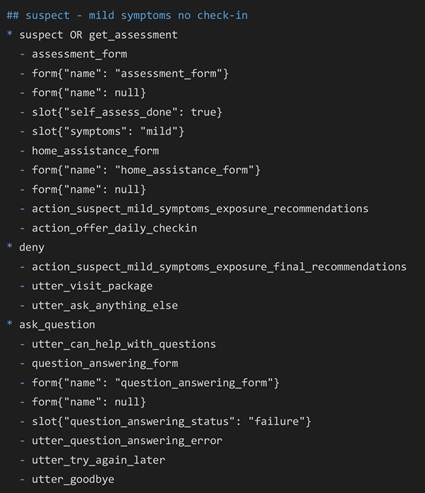Image resolution: width=425 pixels, height=493 pixels.
Task: Click the form name 'question_answering_form' JSON line
Action: coord(150,383)
